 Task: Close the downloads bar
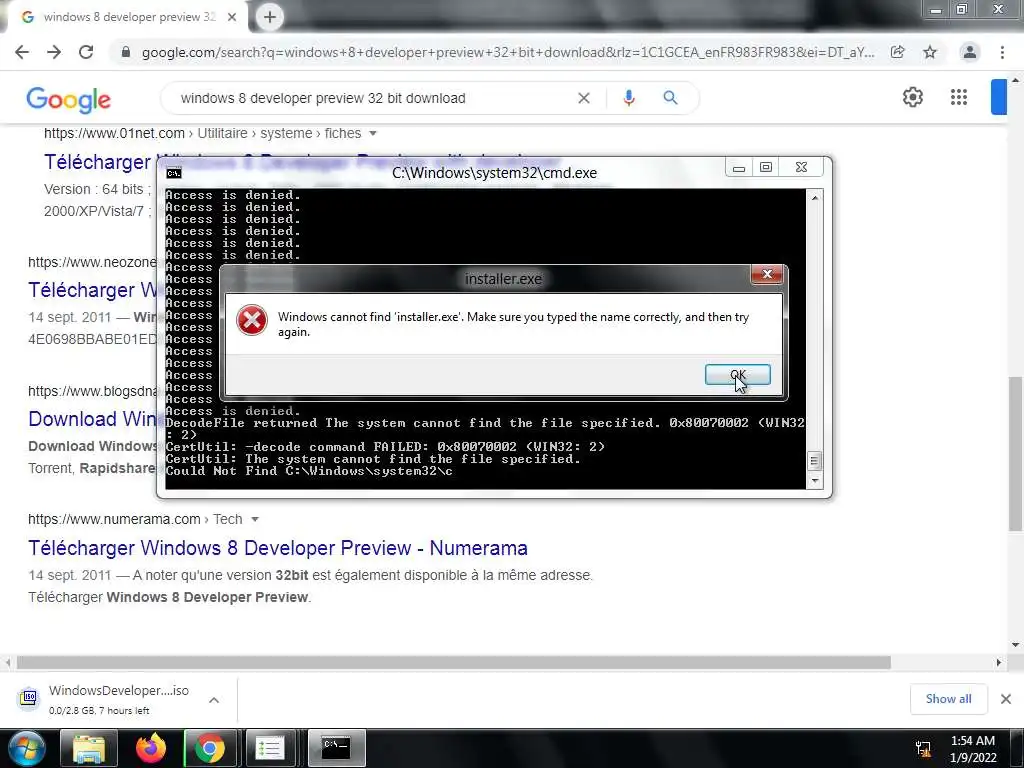[x=1006, y=699]
